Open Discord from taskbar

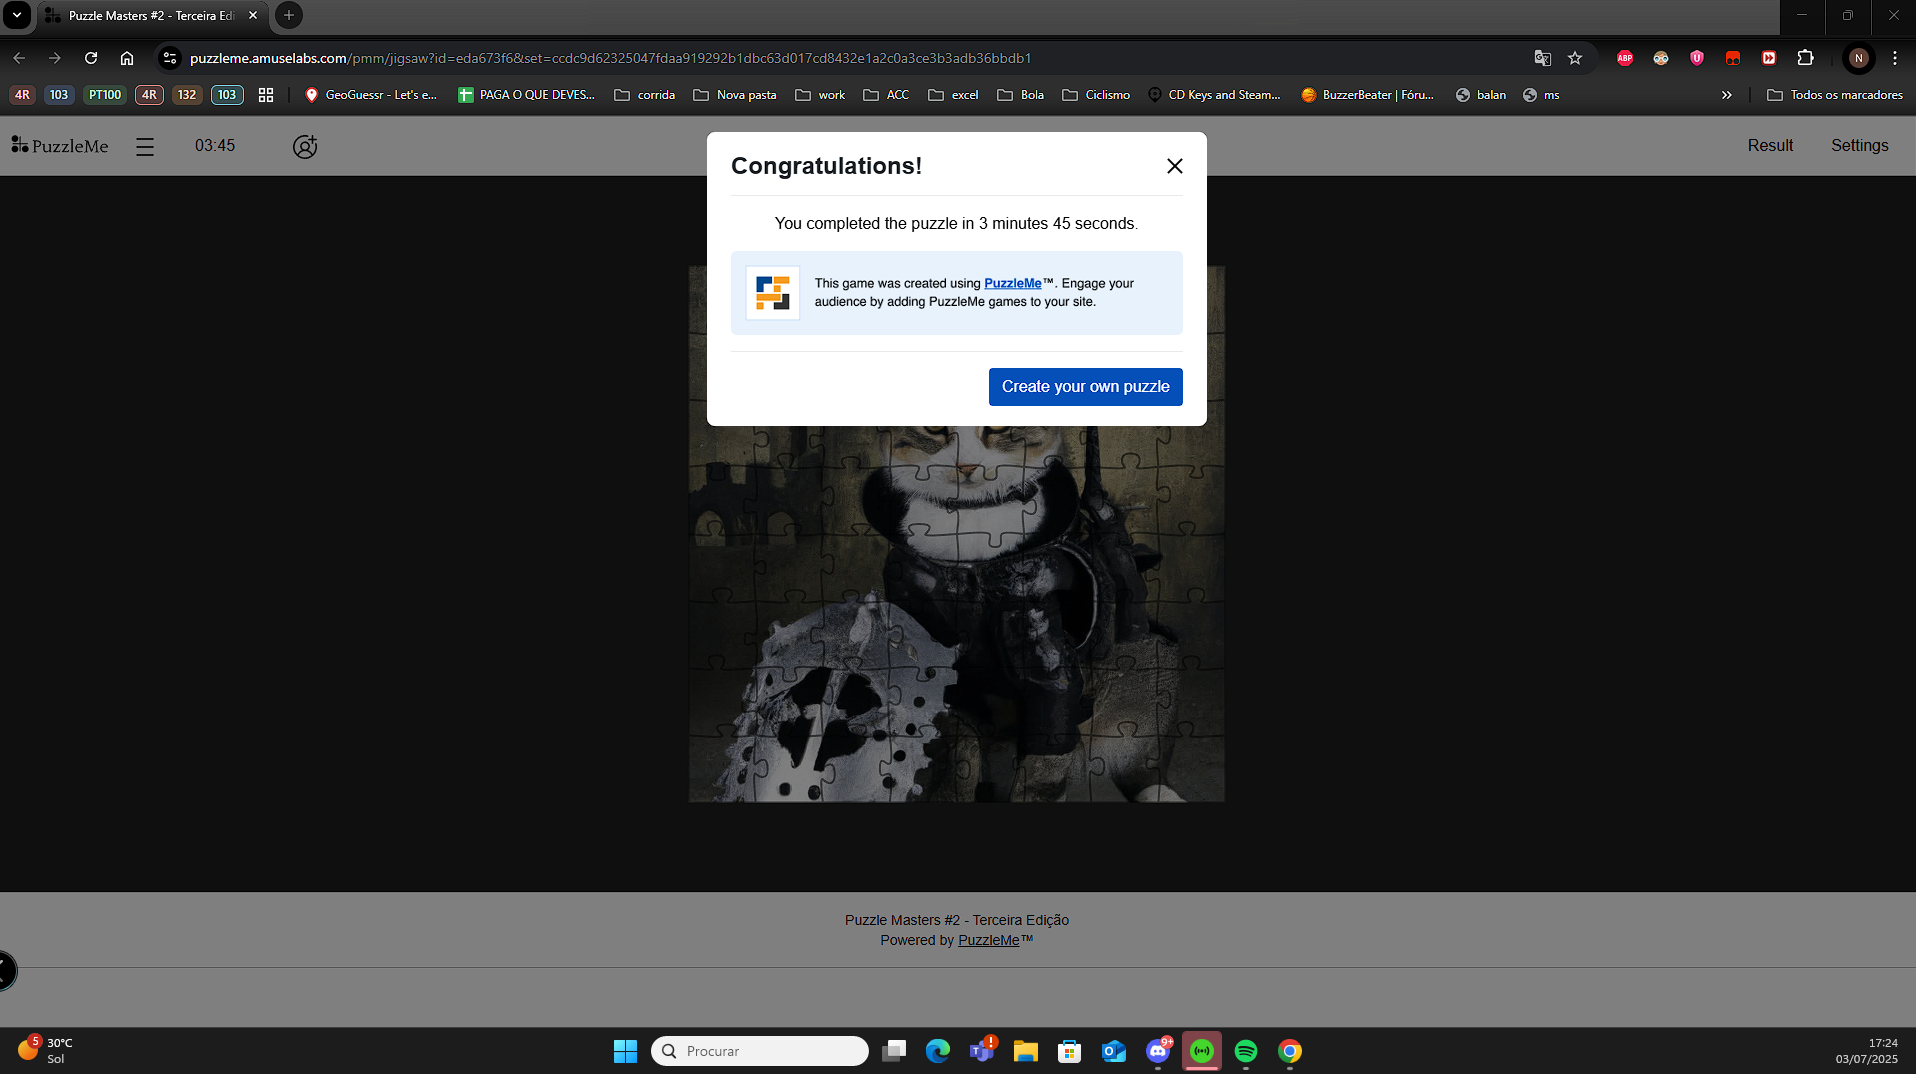click(1158, 1051)
